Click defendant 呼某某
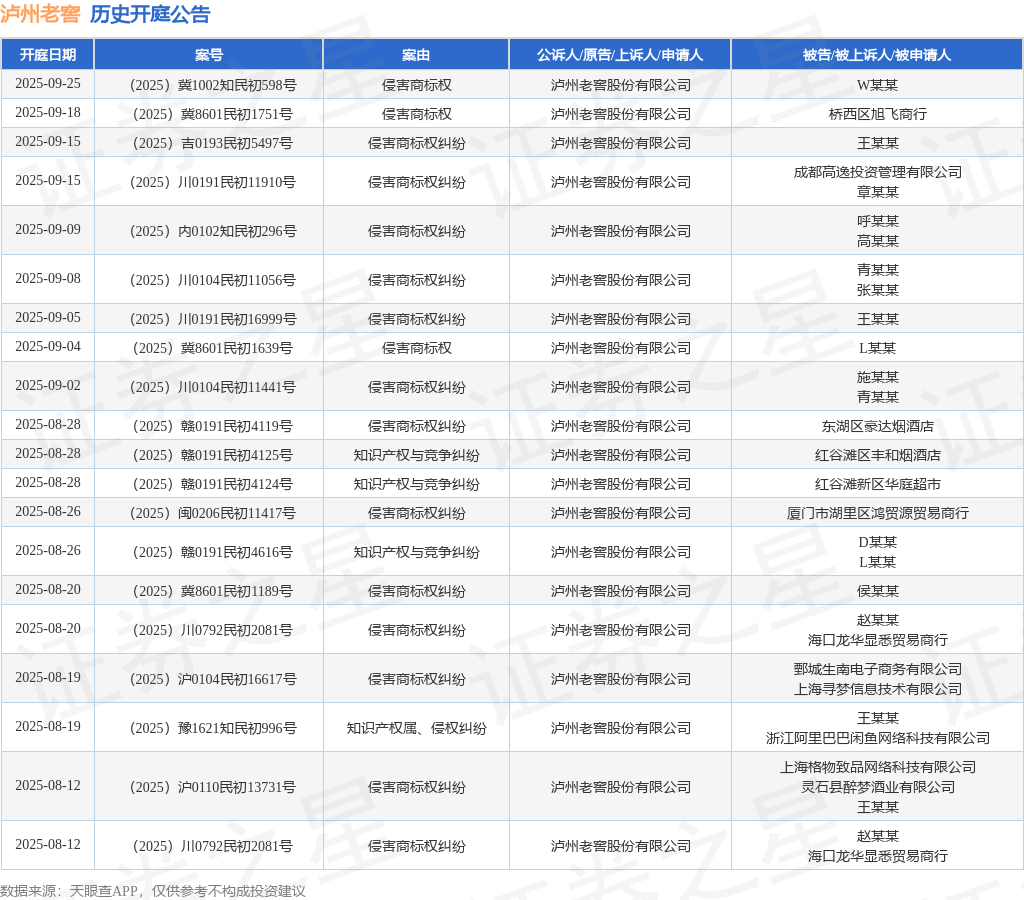The width and height of the screenshot is (1024, 900). pos(877,221)
